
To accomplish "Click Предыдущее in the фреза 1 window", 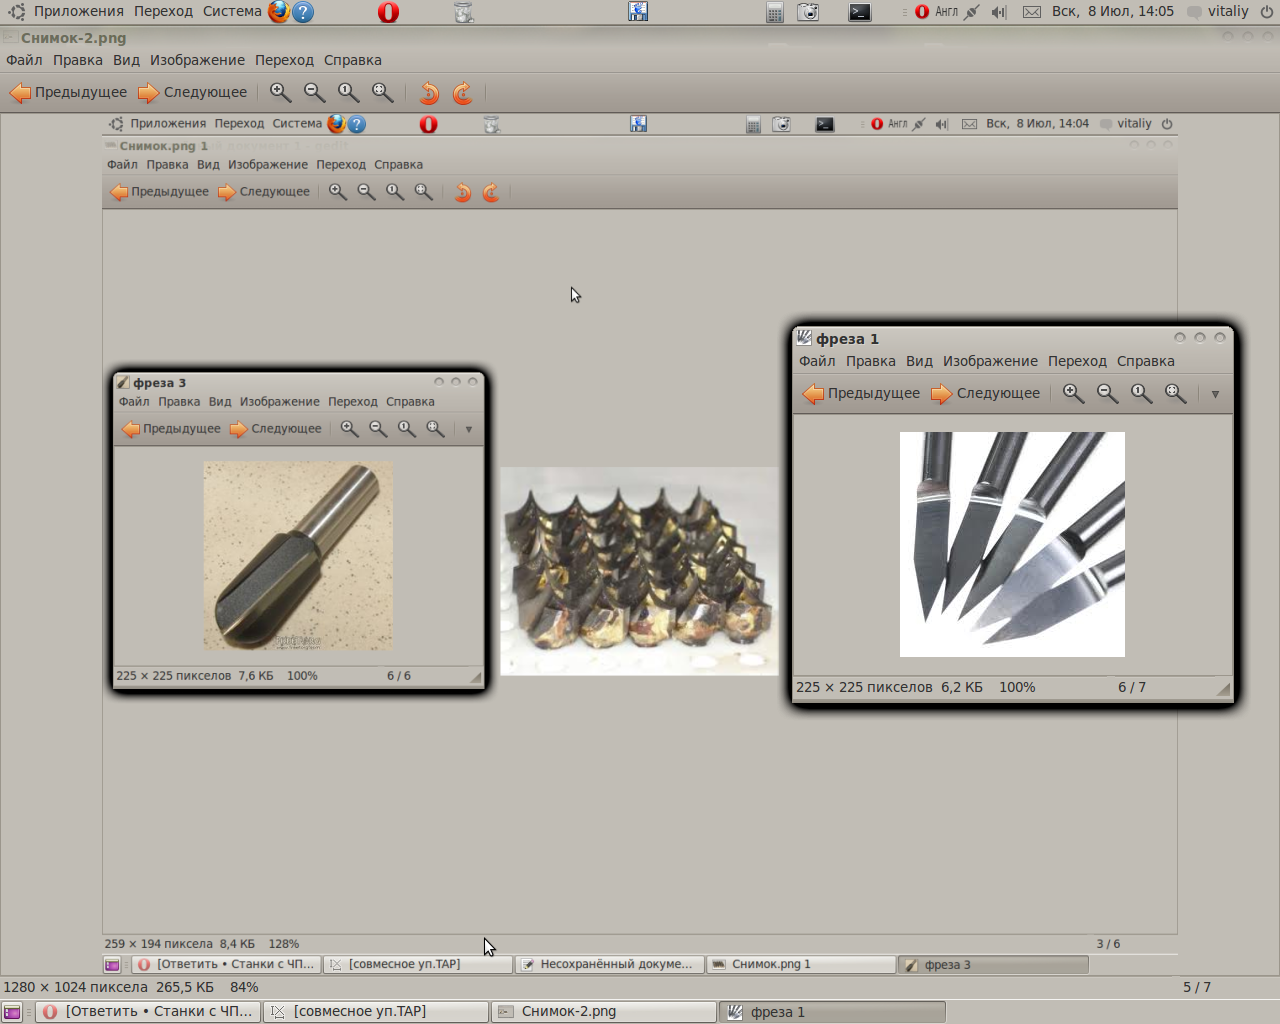I will (x=861, y=394).
